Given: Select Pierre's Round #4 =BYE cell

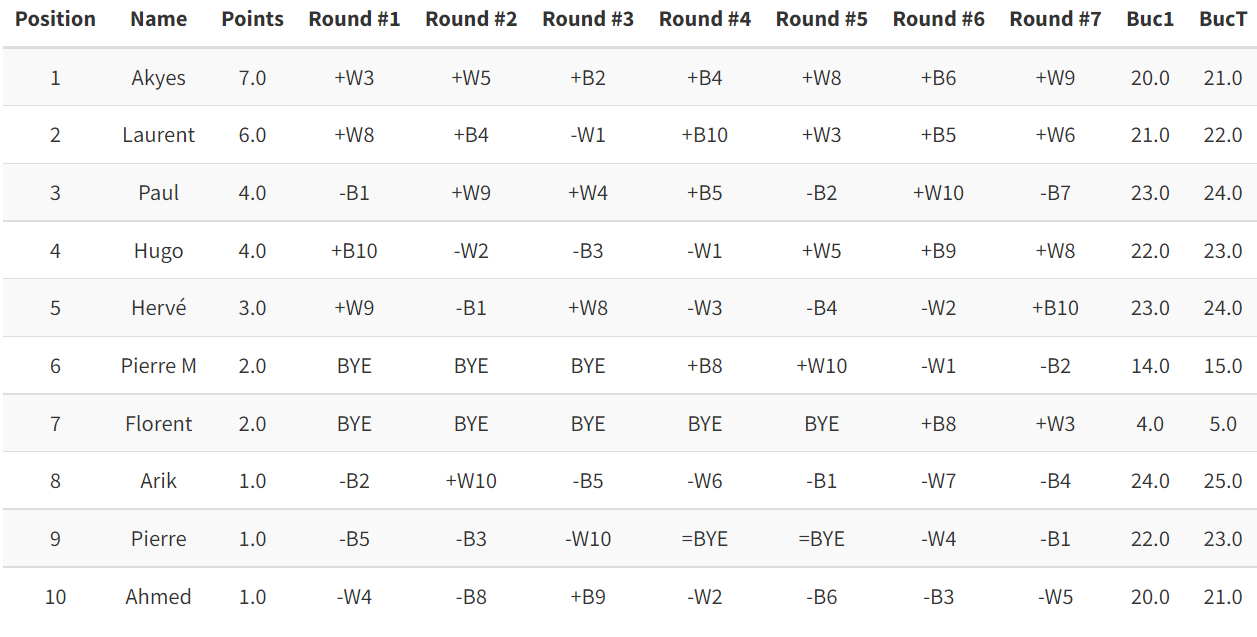Looking at the screenshot, I should 705,539.
